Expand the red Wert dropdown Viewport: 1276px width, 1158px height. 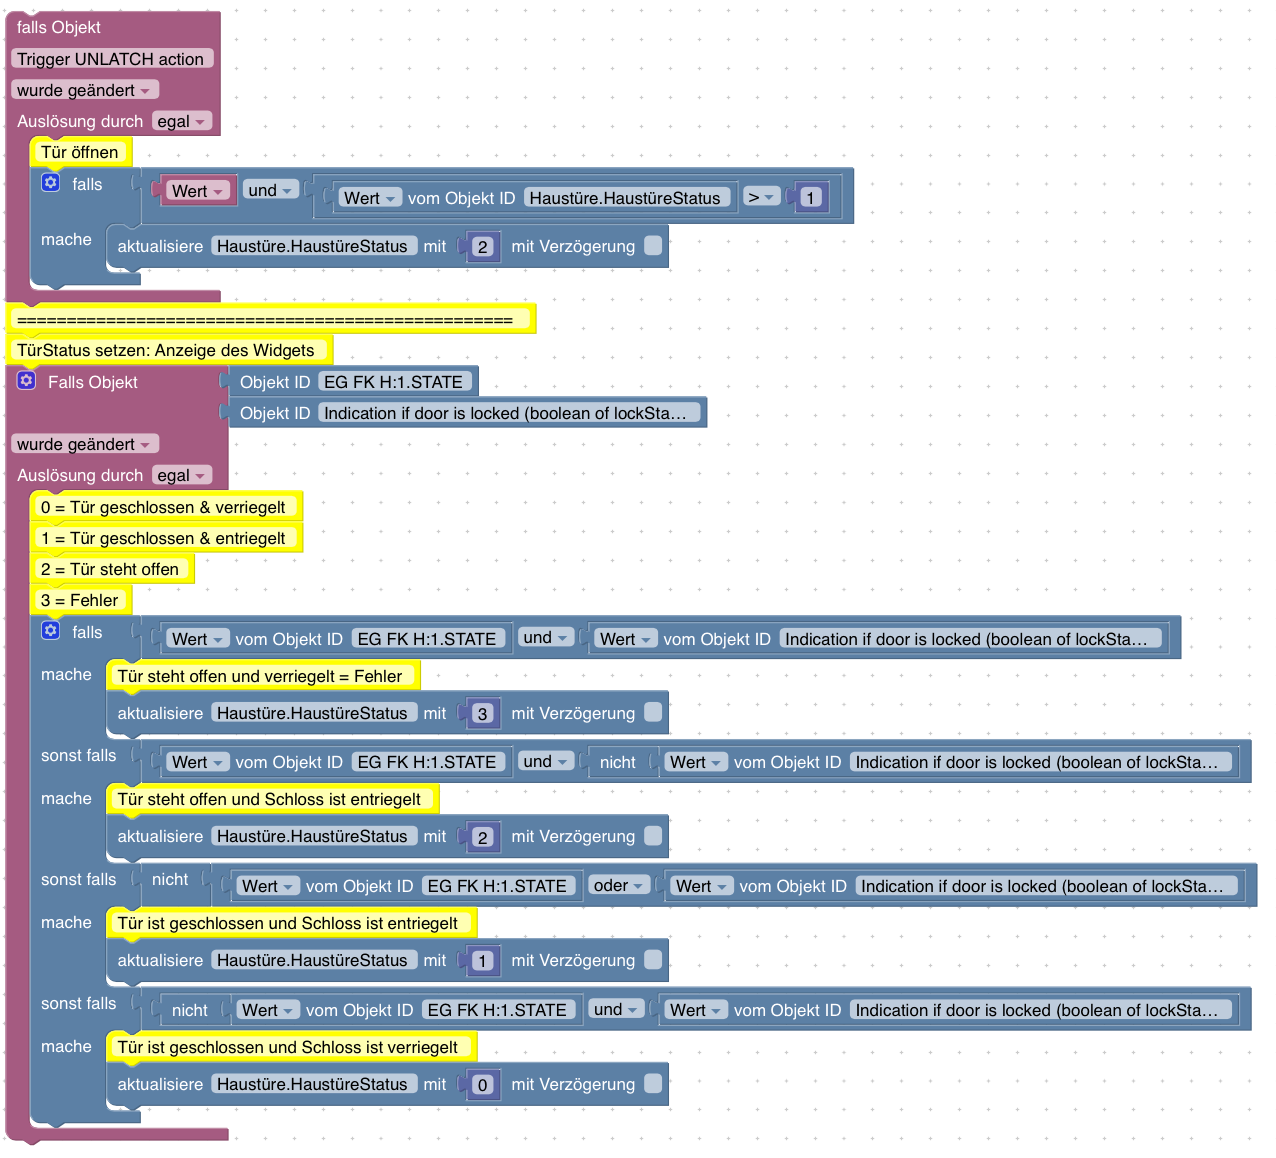[196, 191]
